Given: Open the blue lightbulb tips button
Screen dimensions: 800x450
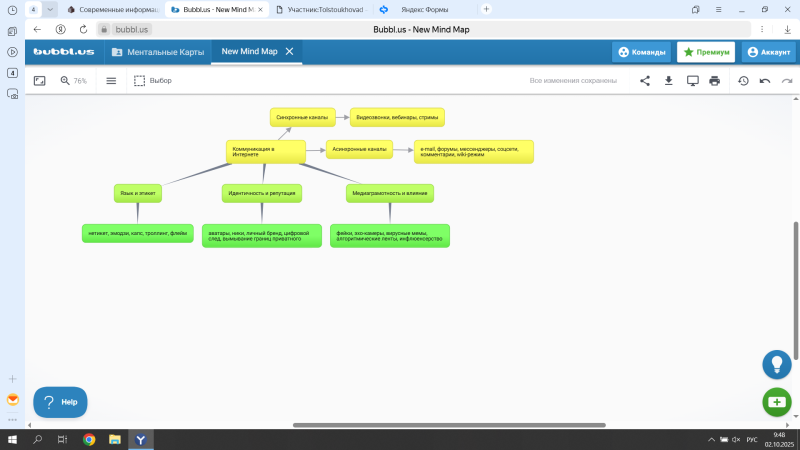Looking at the screenshot, I should (776, 364).
